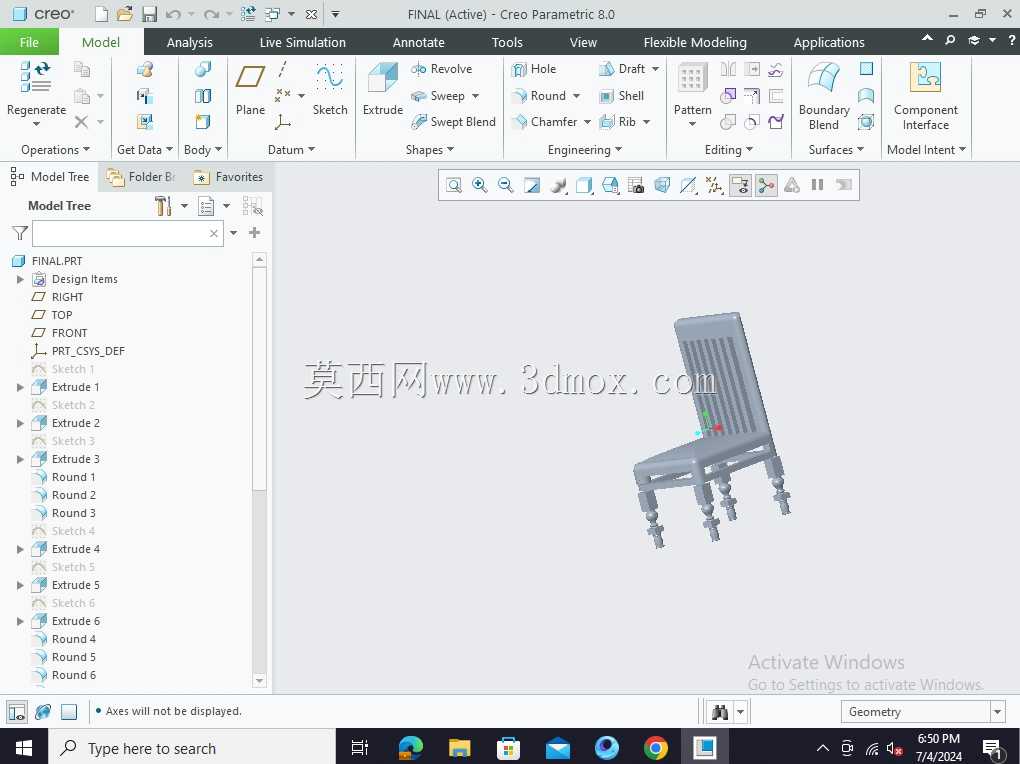Open the Sketch tool
Image resolution: width=1020 pixels, height=764 pixels.
pos(330,90)
